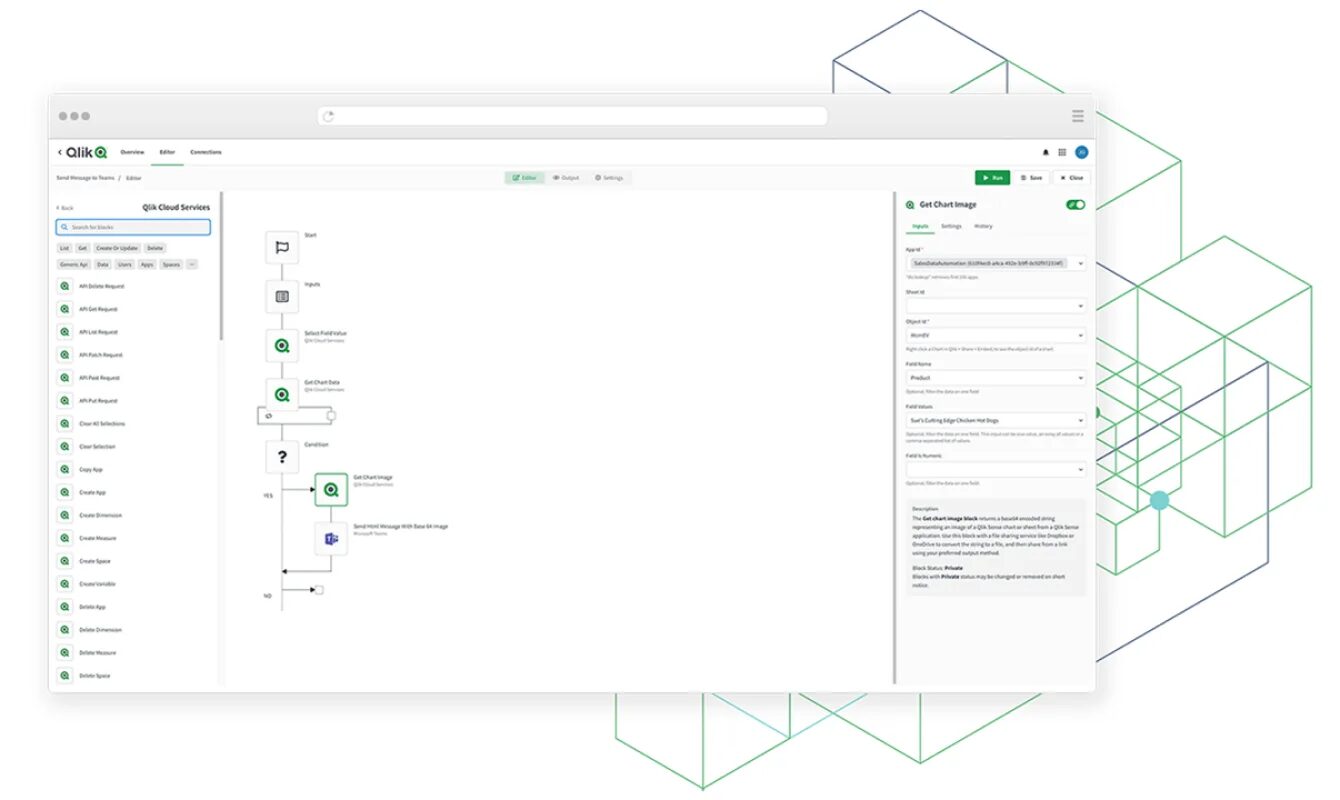Click the API Patch Request block icon
Image resolution: width=1340 pixels, height=800 pixels.
click(x=64, y=355)
